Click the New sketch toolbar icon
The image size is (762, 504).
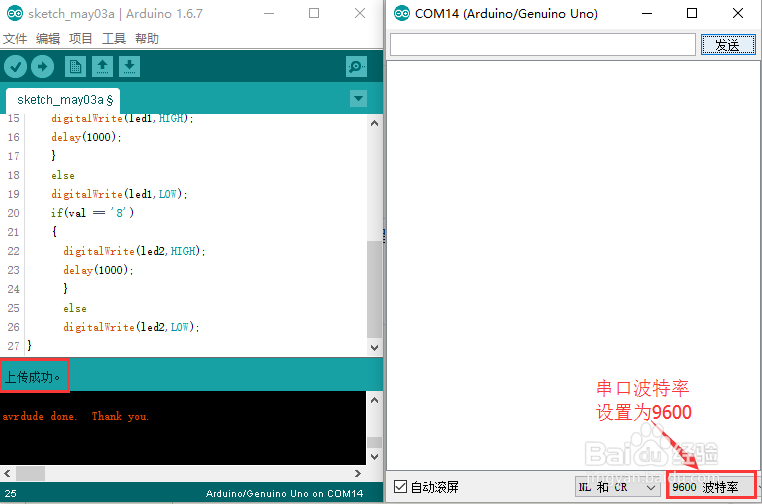click(75, 67)
